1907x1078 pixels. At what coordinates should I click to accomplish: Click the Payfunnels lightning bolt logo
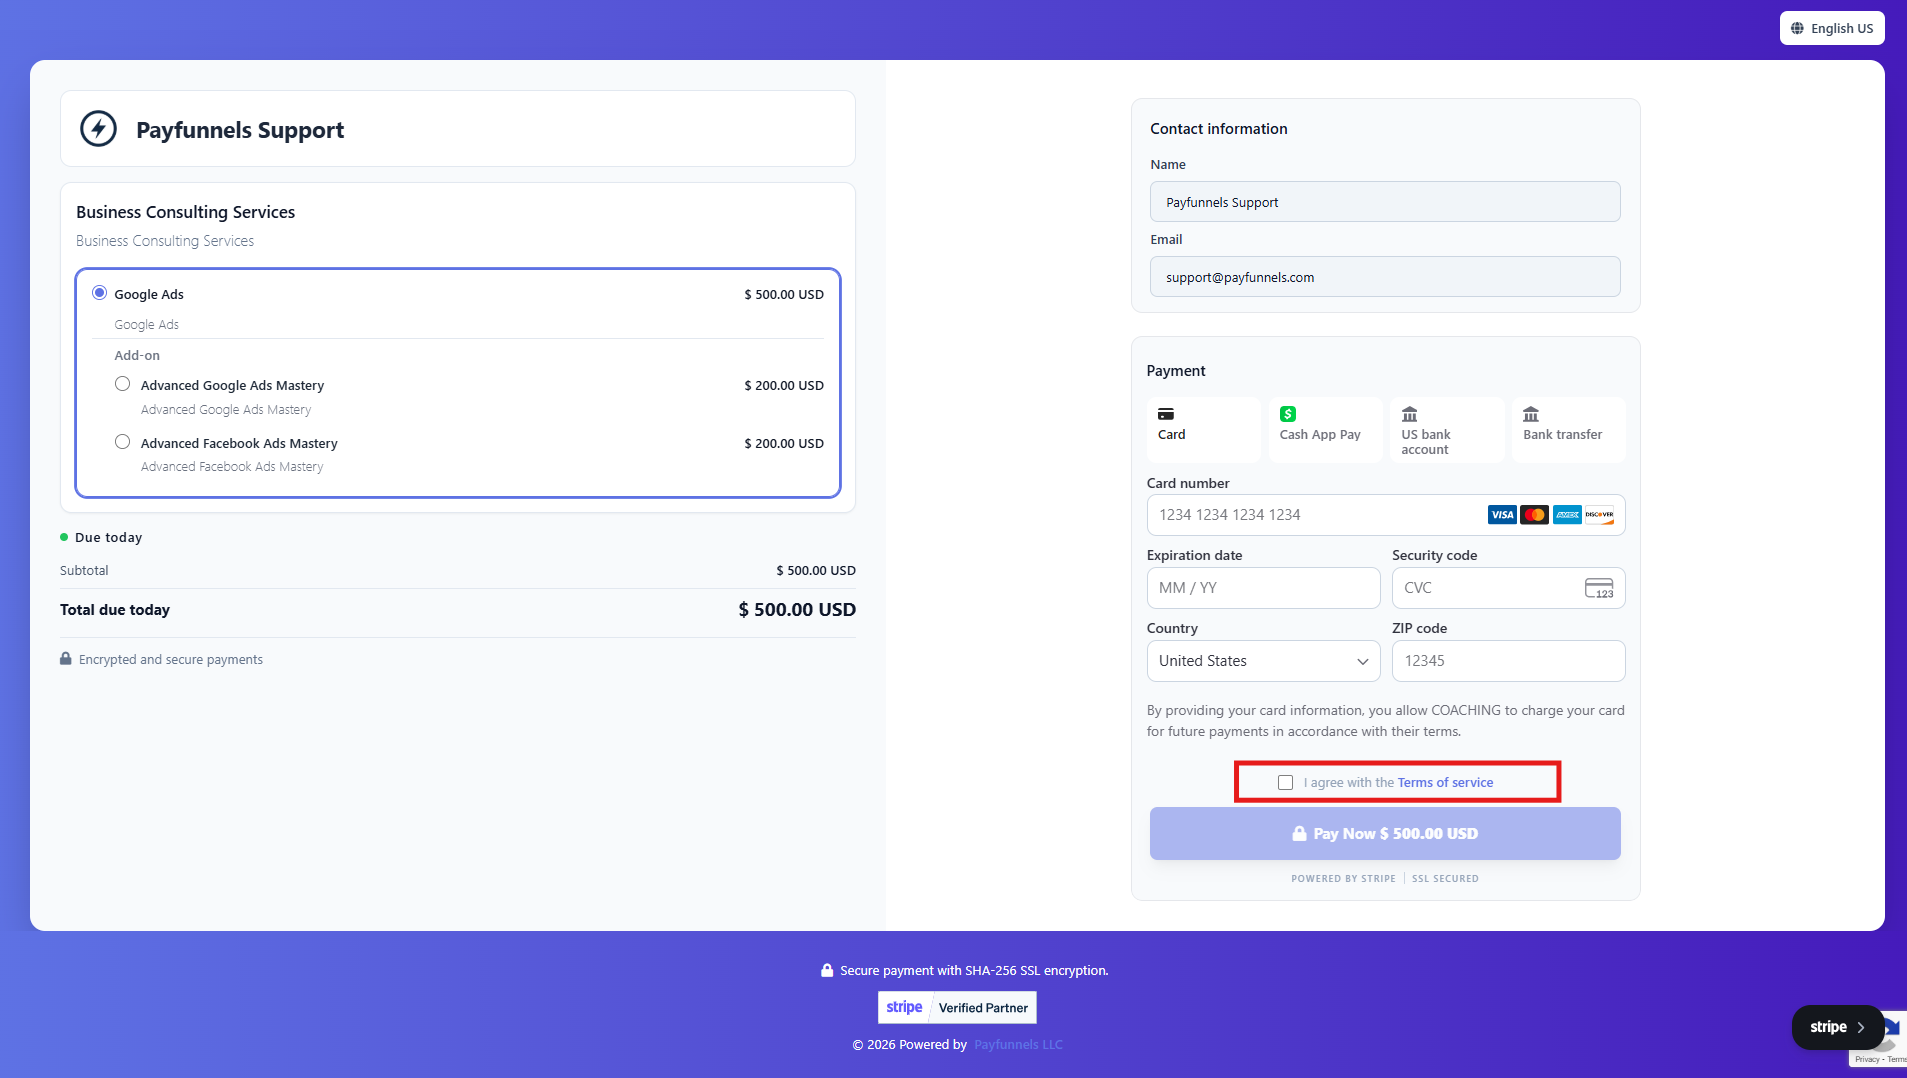click(x=98, y=129)
